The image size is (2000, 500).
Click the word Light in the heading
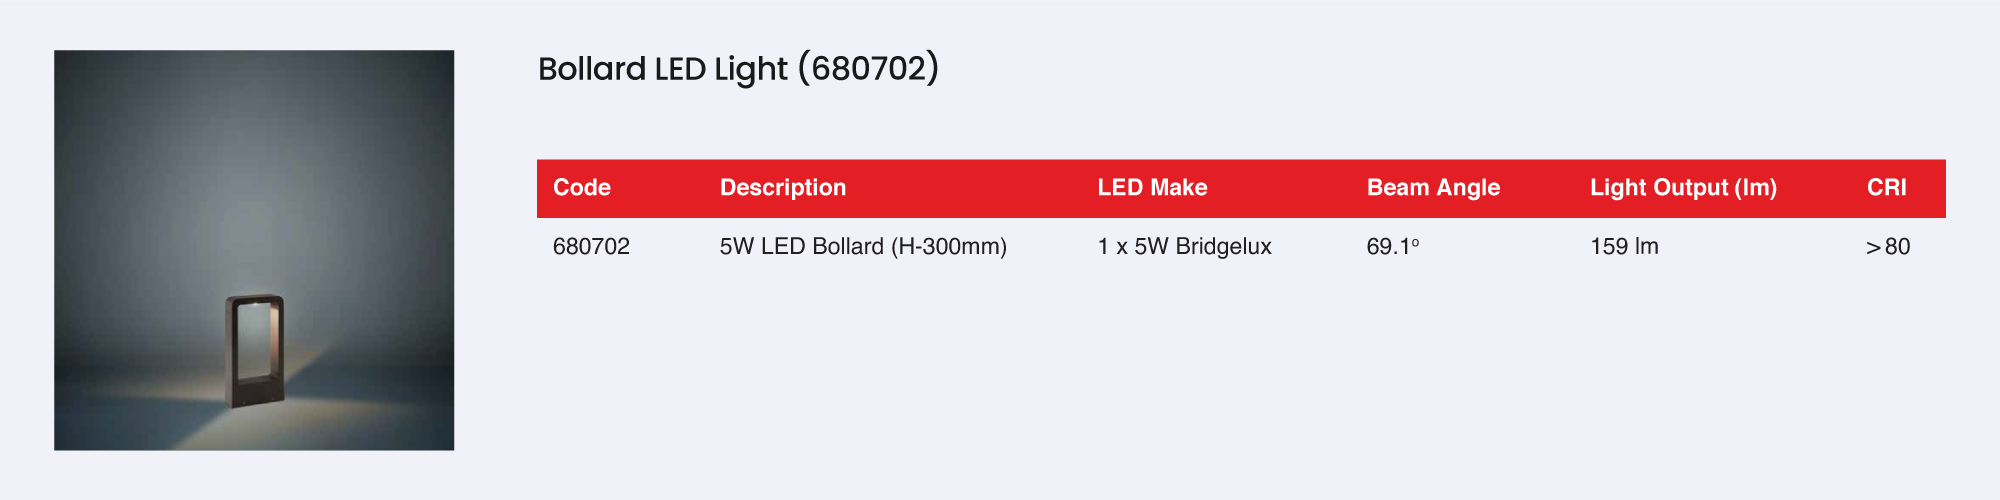[750, 69]
